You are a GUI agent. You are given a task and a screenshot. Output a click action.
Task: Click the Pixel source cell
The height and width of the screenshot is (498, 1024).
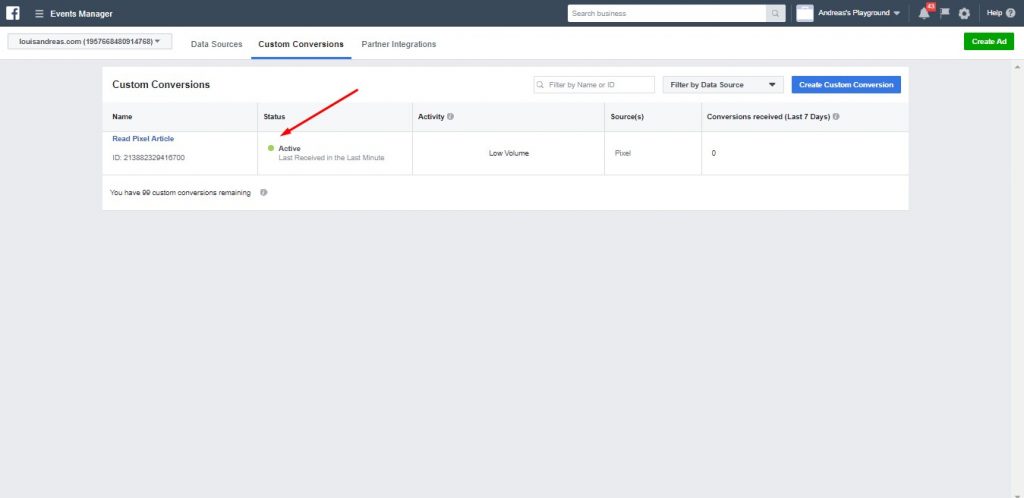pyautogui.click(x=622, y=153)
